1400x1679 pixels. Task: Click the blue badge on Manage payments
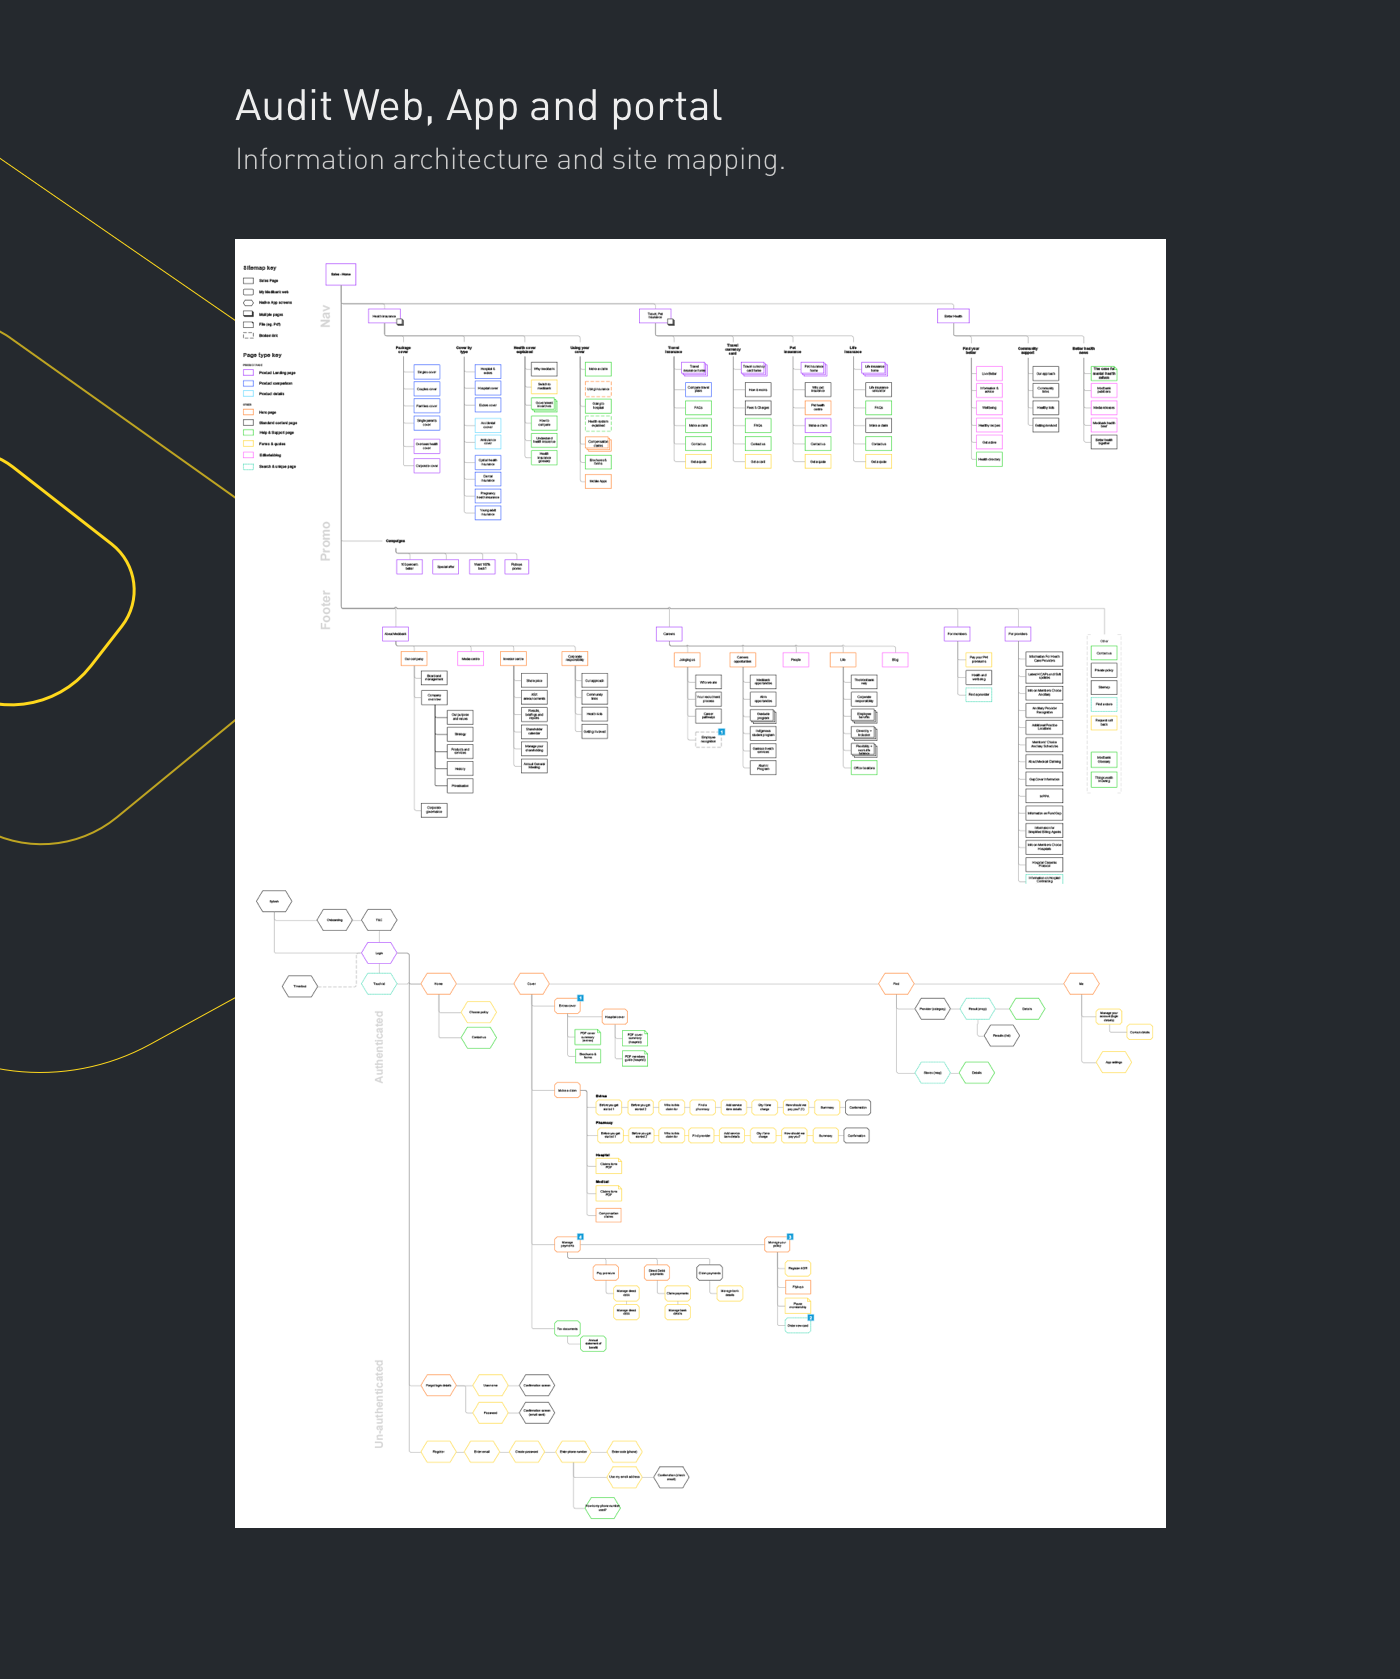point(580,1237)
